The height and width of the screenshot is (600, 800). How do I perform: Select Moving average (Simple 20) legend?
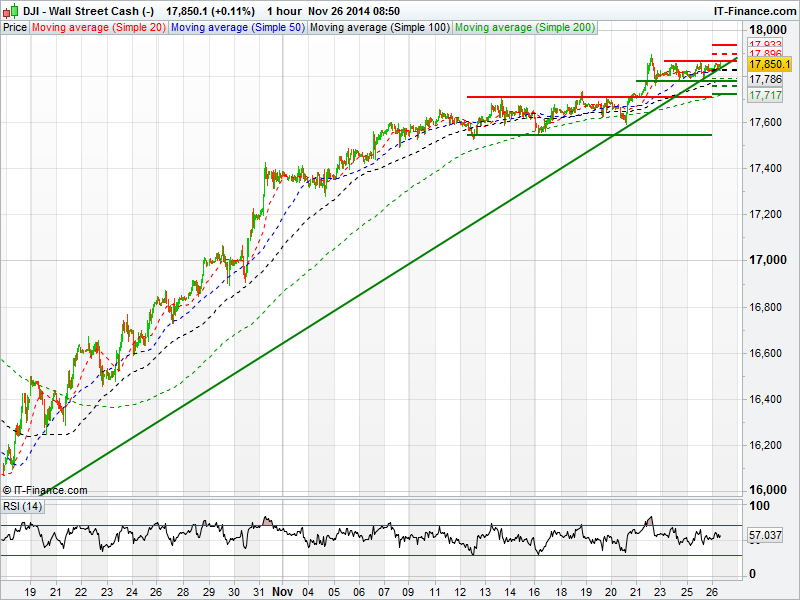(98, 28)
